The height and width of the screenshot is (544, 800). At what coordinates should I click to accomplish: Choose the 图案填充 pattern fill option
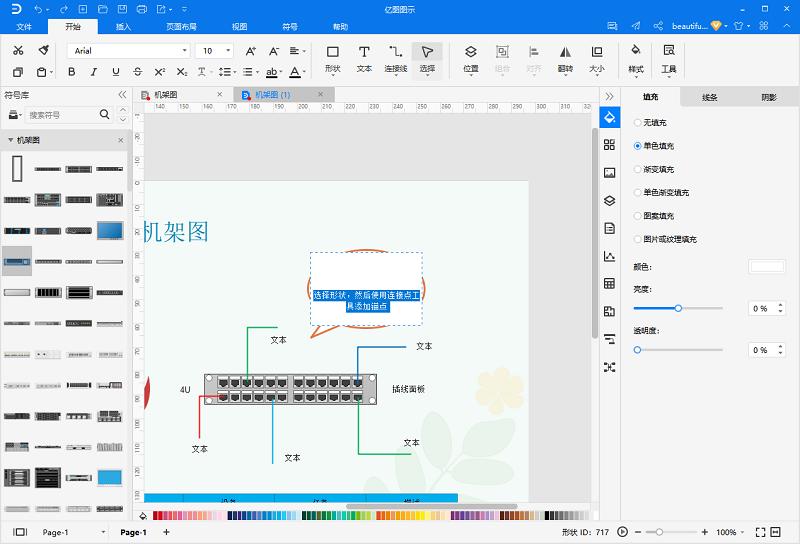[x=638, y=216]
